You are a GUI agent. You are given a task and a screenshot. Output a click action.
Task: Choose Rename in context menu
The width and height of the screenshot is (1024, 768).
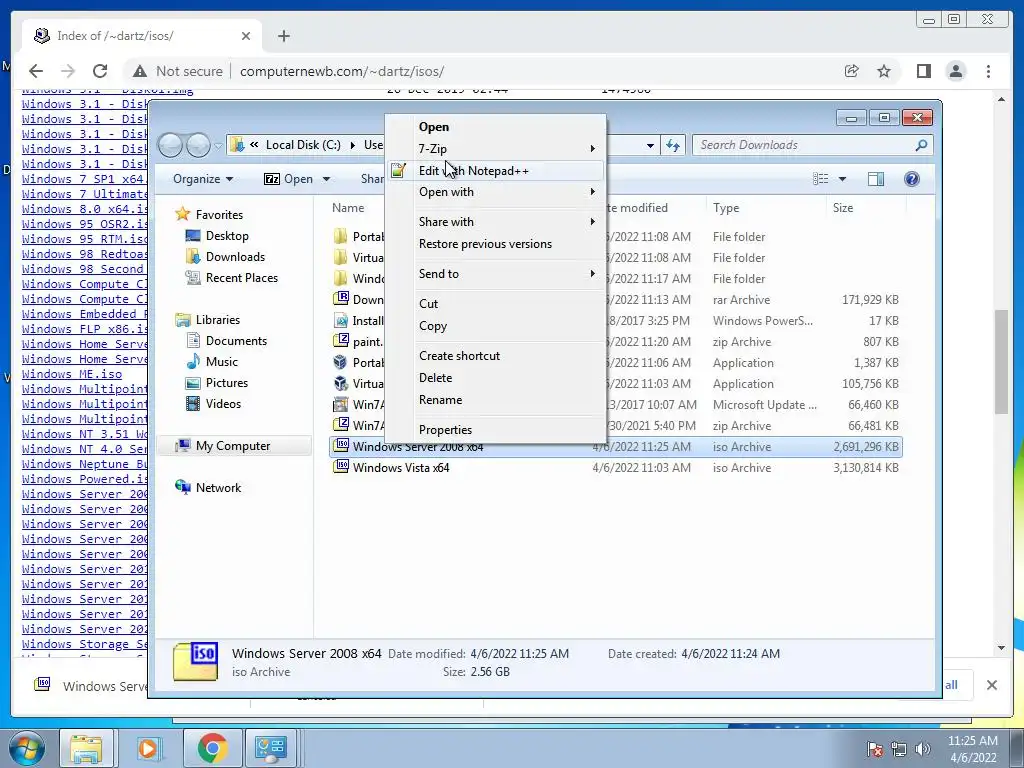tap(495, 400)
